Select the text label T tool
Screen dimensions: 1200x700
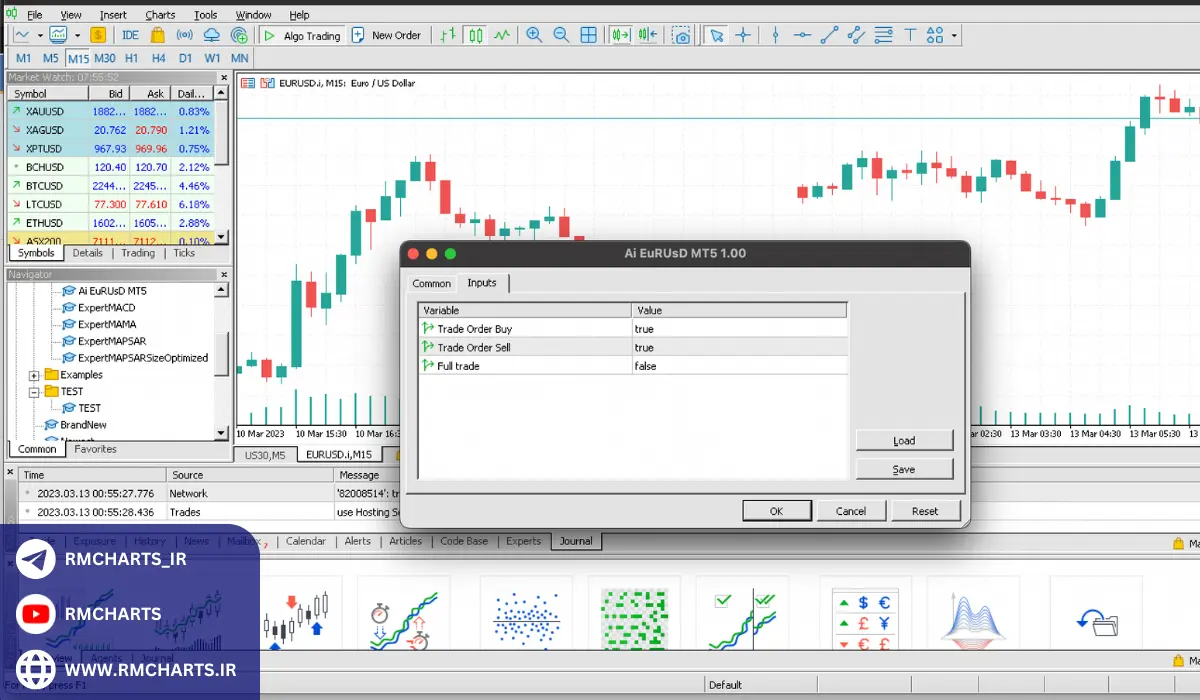click(x=910, y=35)
